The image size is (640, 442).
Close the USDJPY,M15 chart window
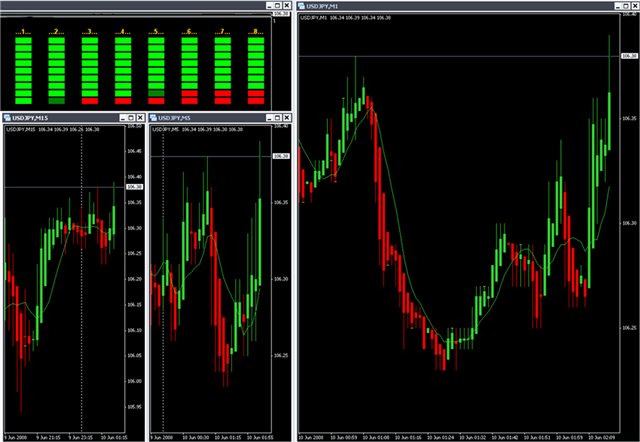pyautogui.click(x=137, y=117)
